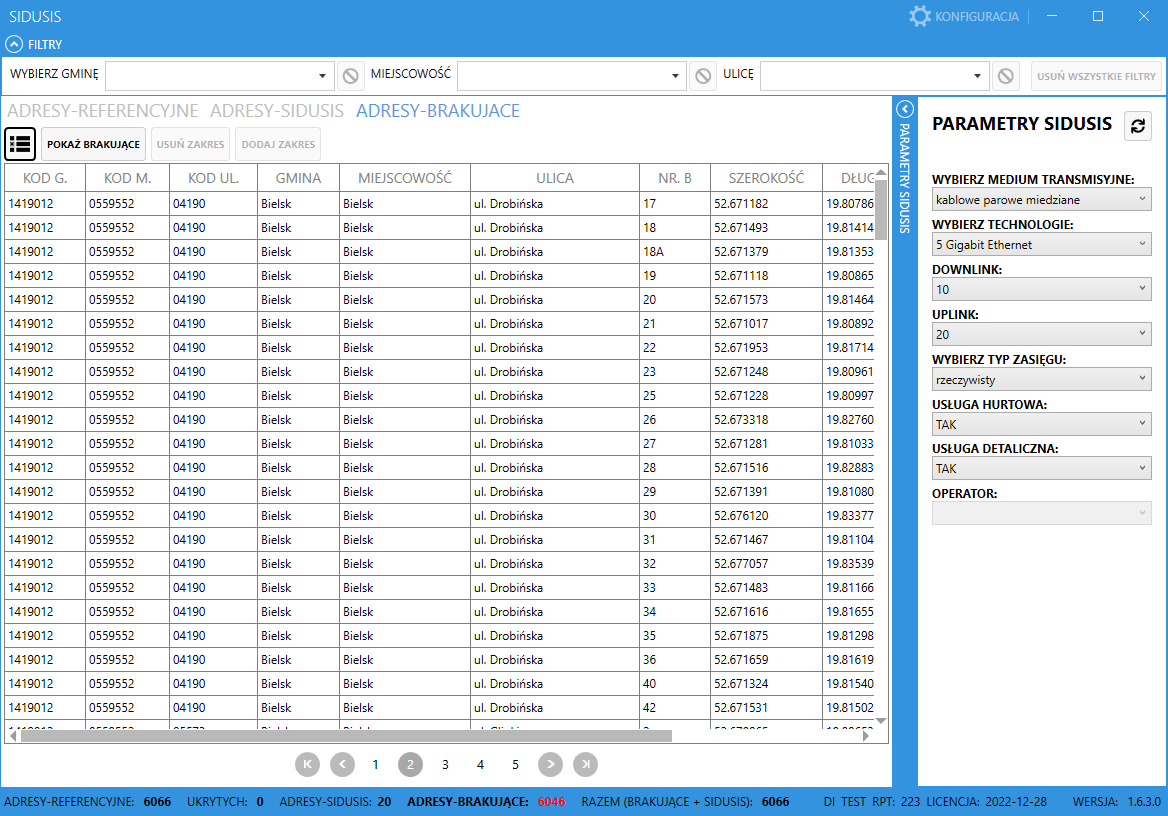Viewport: 1168px width, 816px height.
Task: Click the list view icon button
Action: pos(20,144)
